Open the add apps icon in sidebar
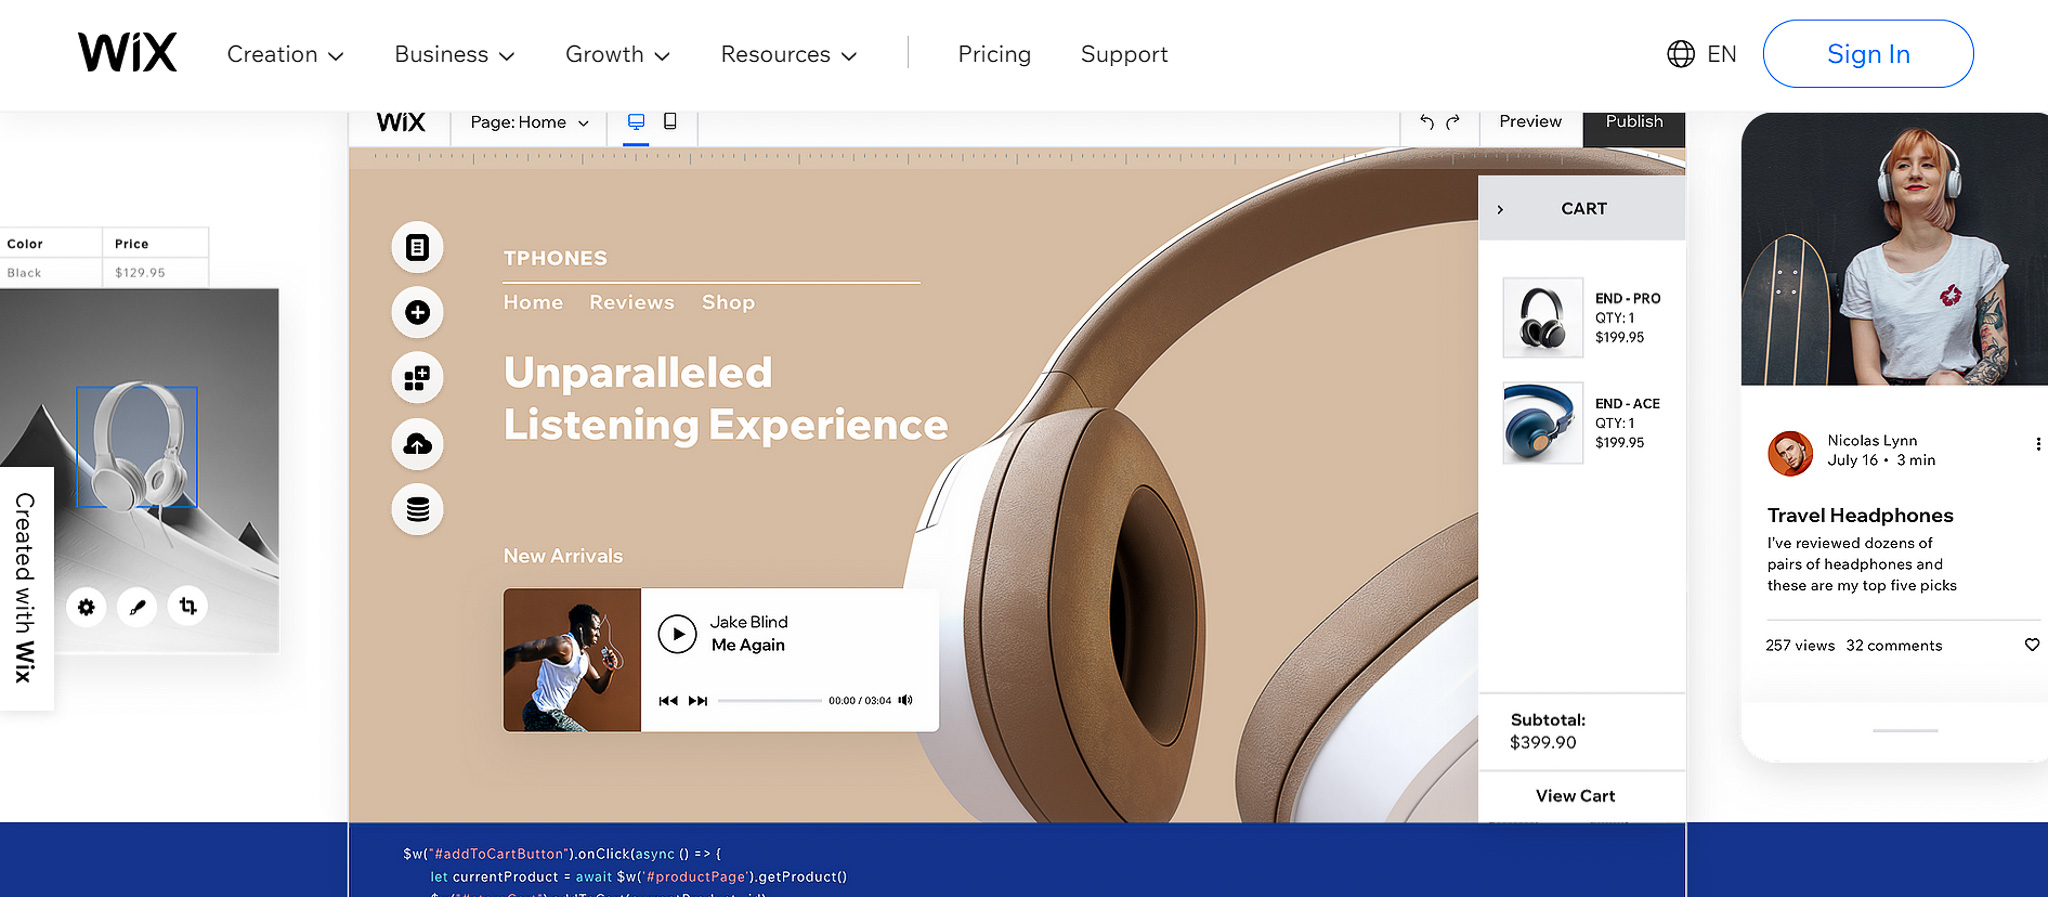The image size is (2048, 897). coord(417,378)
